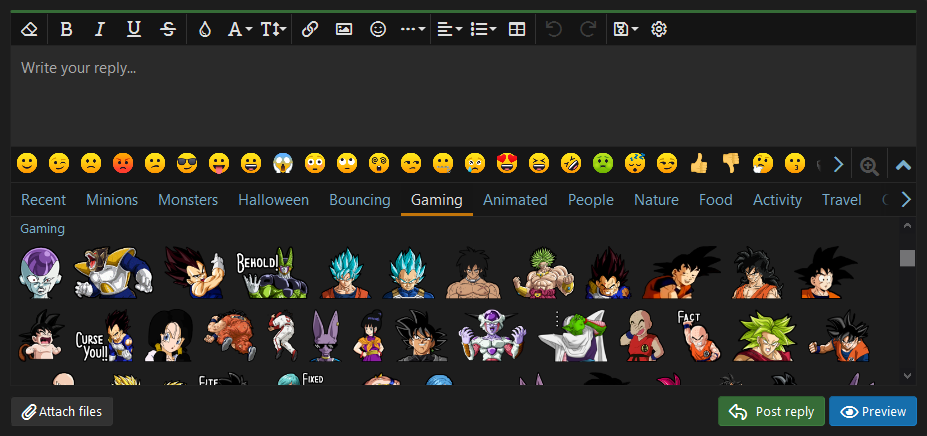This screenshot has height=436, width=927.
Task: Open the smilies emoji icon in toolbar
Action: click(x=378, y=29)
